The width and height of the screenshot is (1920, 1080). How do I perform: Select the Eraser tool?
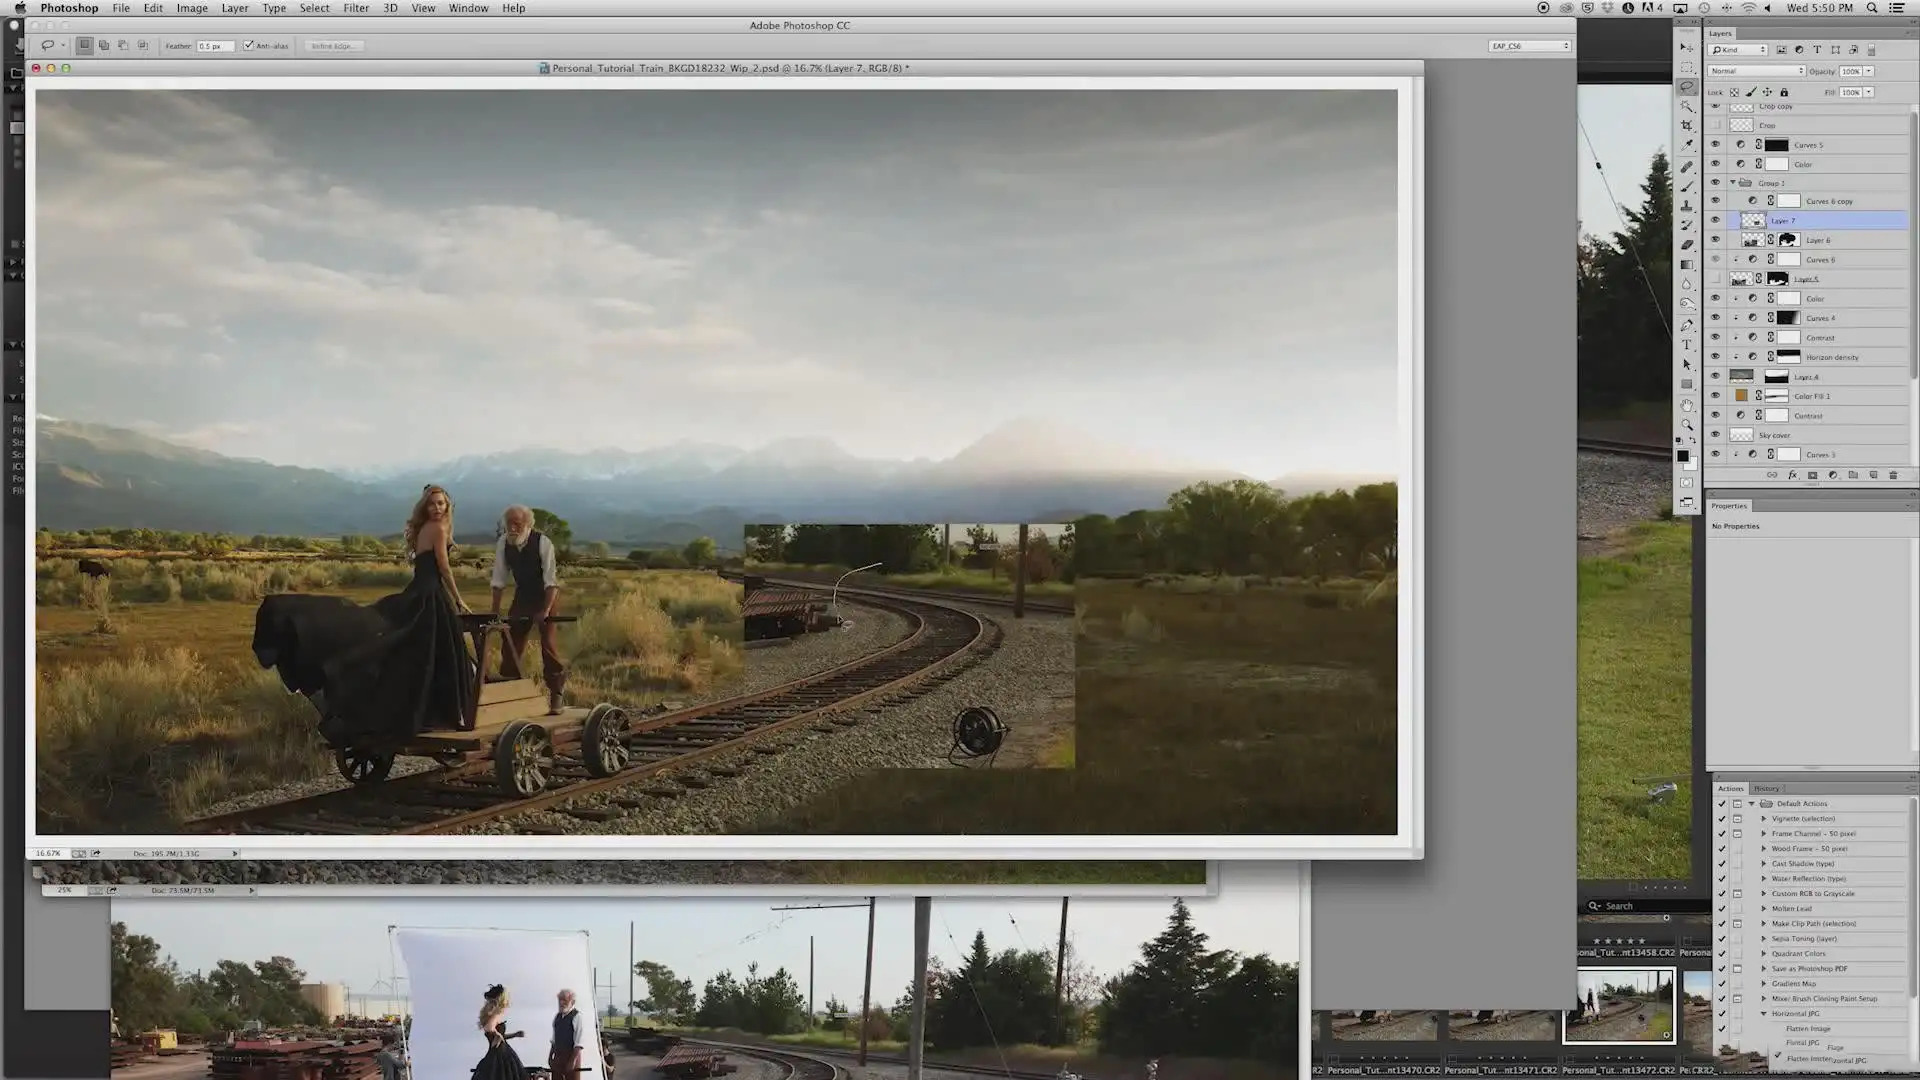point(1687,245)
